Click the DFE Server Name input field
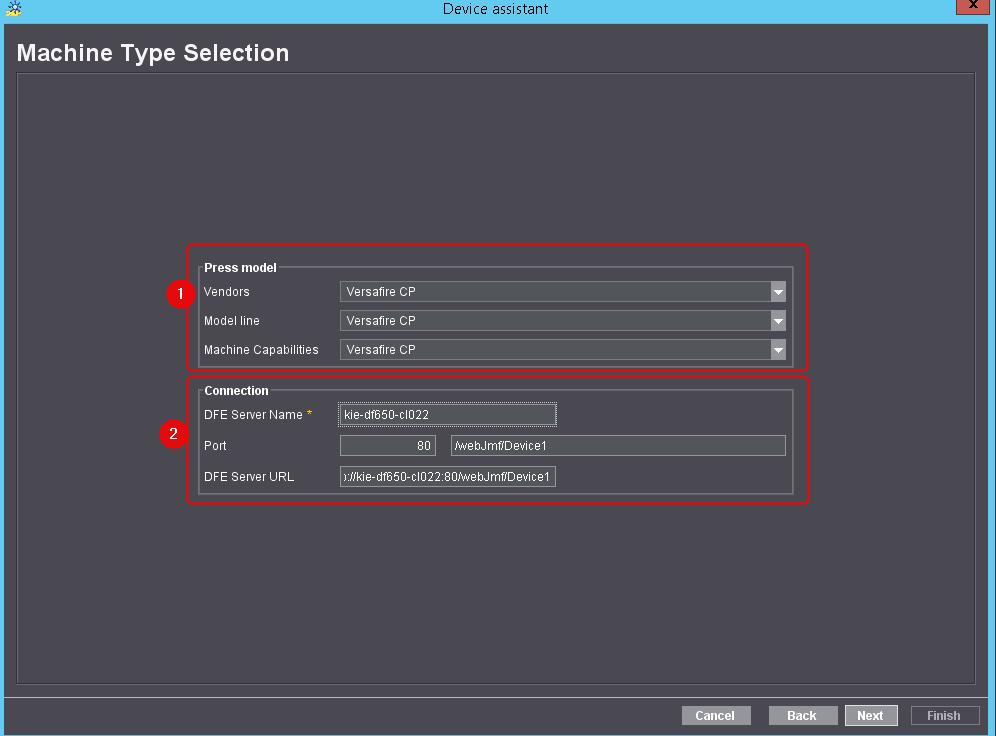The height and width of the screenshot is (736, 996). [x=447, y=415]
